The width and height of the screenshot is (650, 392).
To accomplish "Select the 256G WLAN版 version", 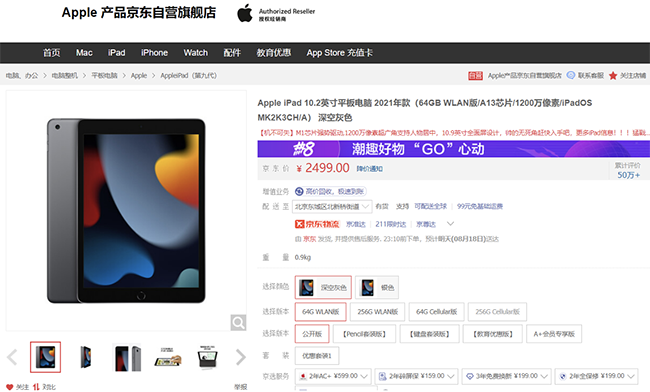I will [378, 312].
